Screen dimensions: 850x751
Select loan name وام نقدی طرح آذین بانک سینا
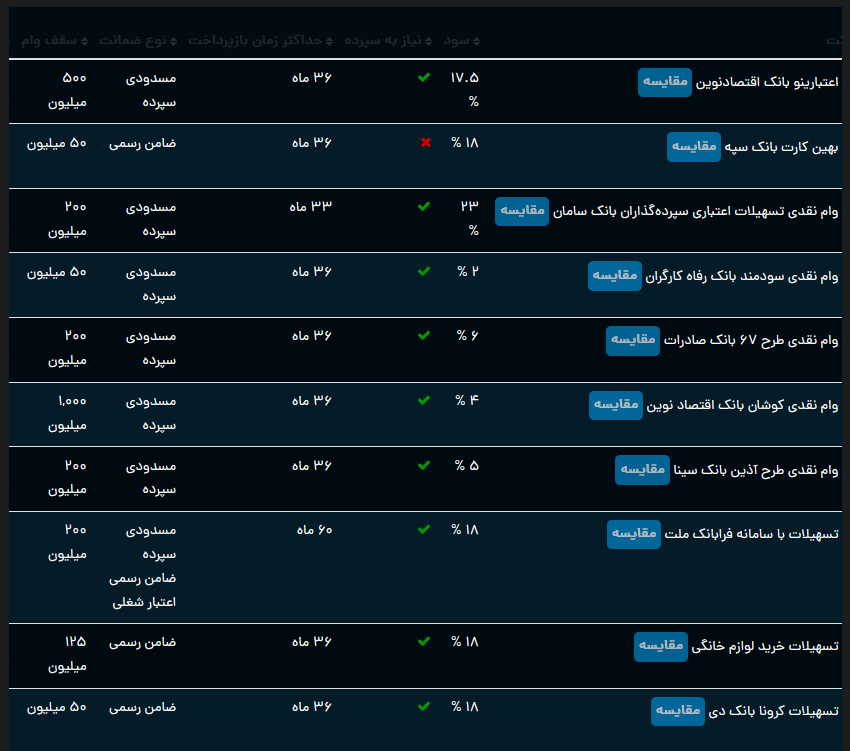point(756,470)
